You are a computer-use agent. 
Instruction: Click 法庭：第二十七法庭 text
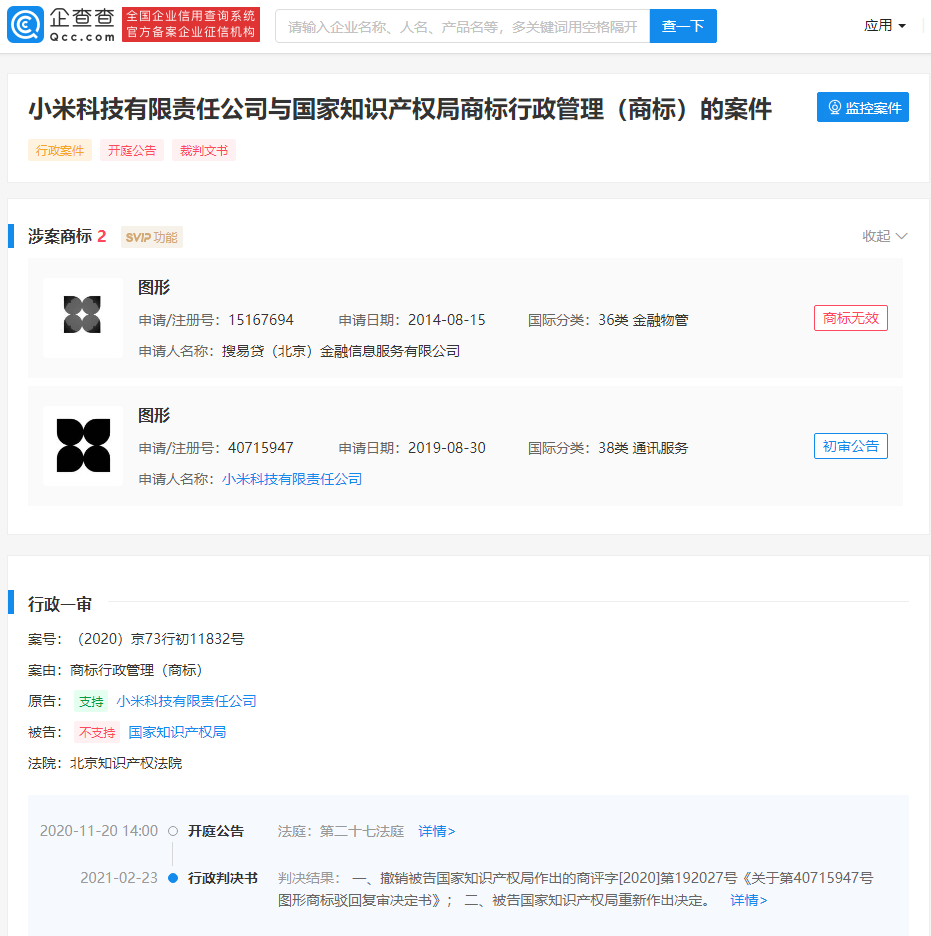pyautogui.click(x=341, y=831)
